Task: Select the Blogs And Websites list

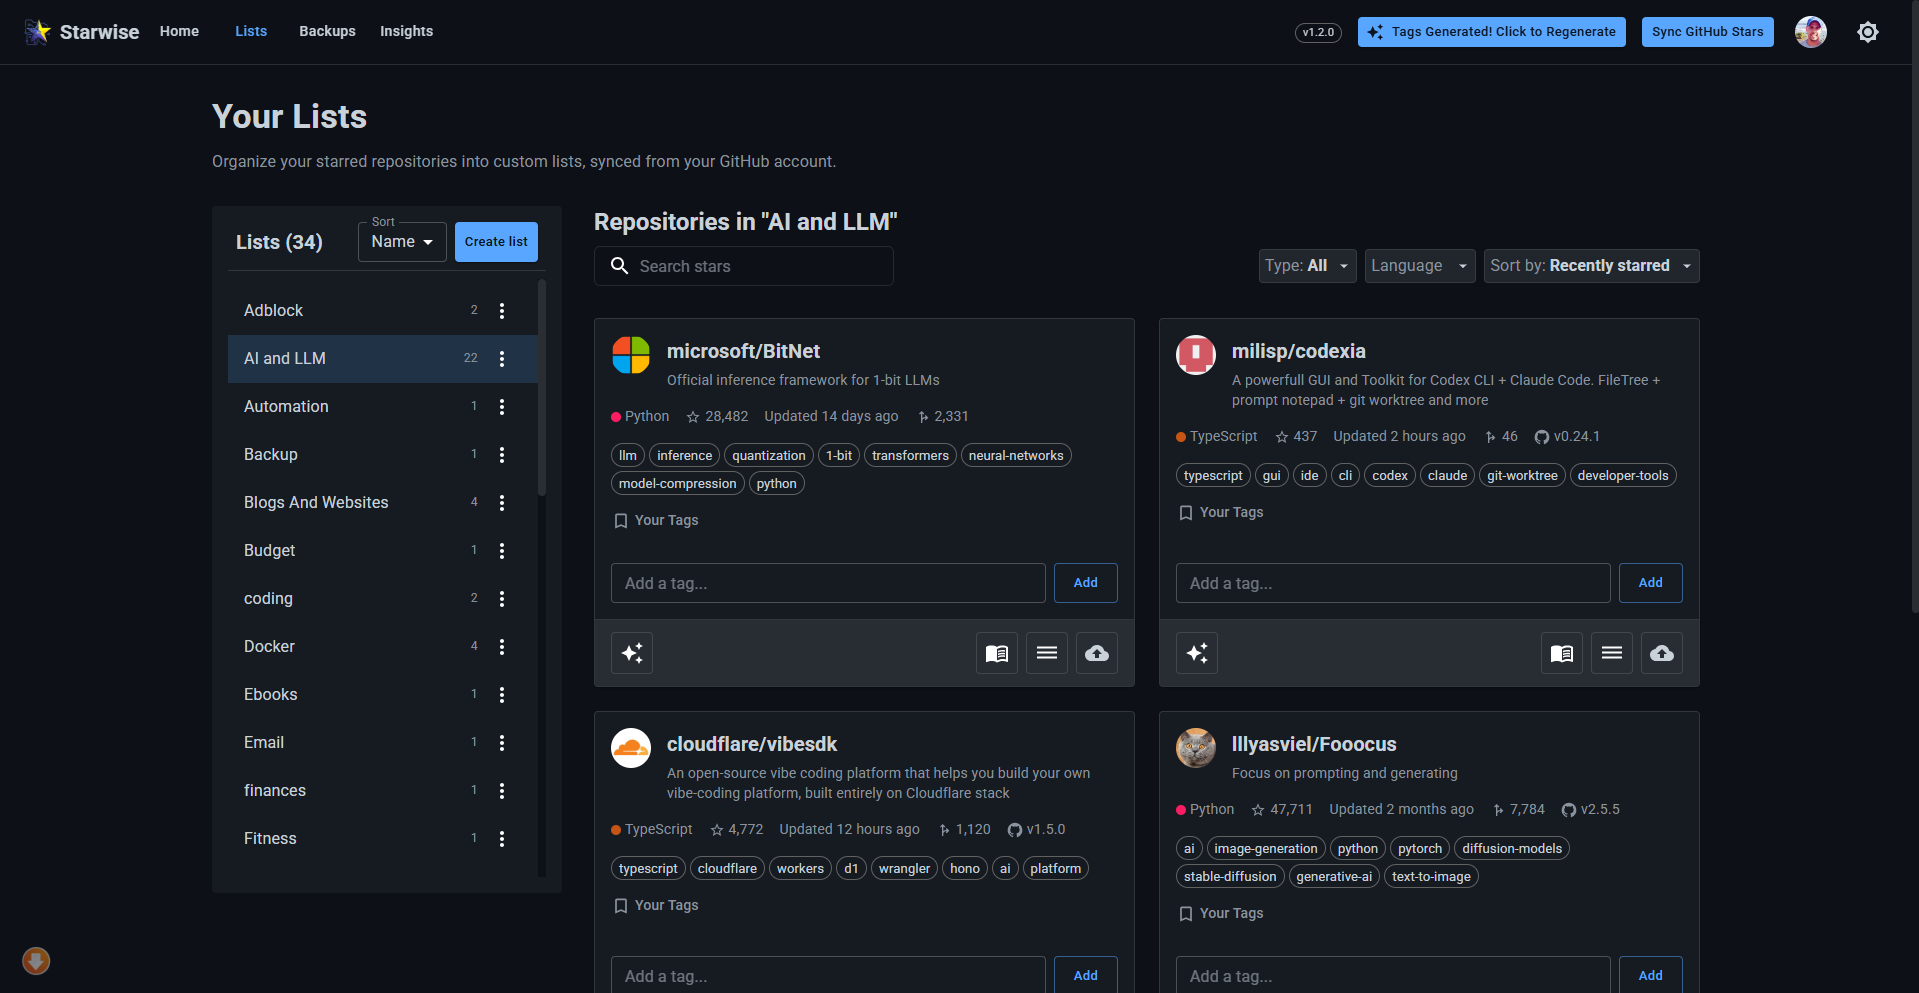Action: click(383, 503)
